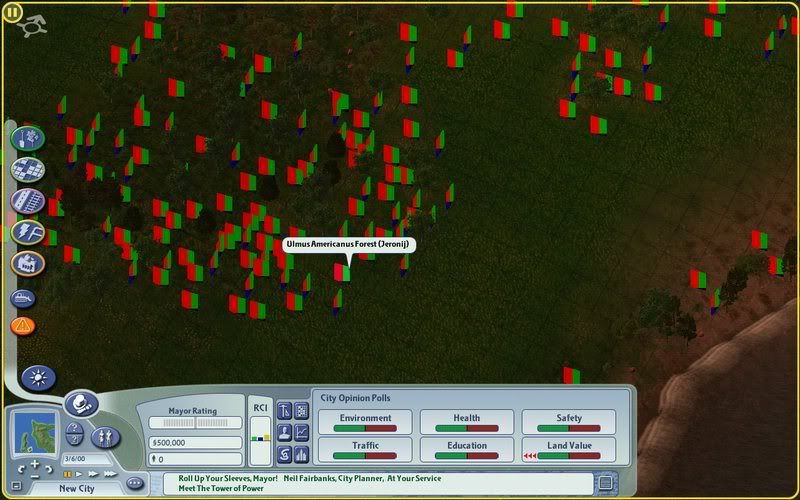The image size is (800, 500).
Task: Click the population count field
Action: 195,459
